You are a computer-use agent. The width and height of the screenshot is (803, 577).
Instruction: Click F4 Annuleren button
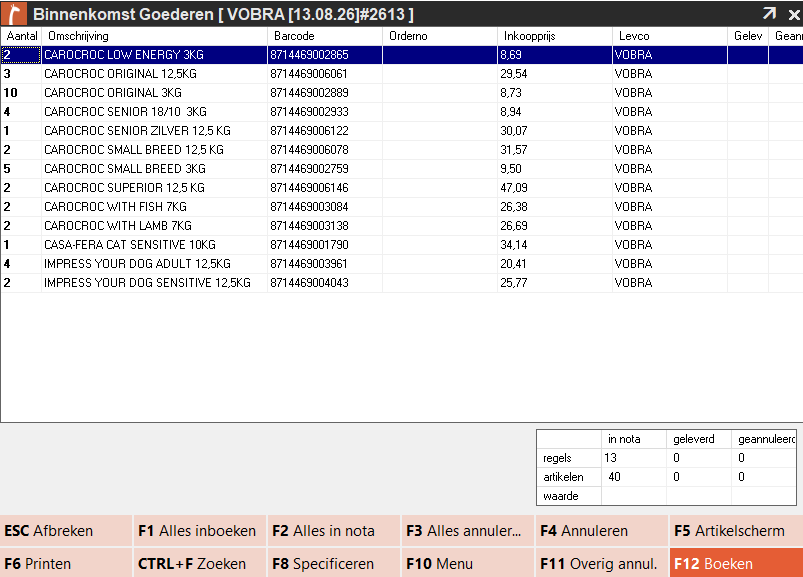click(602, 531)
